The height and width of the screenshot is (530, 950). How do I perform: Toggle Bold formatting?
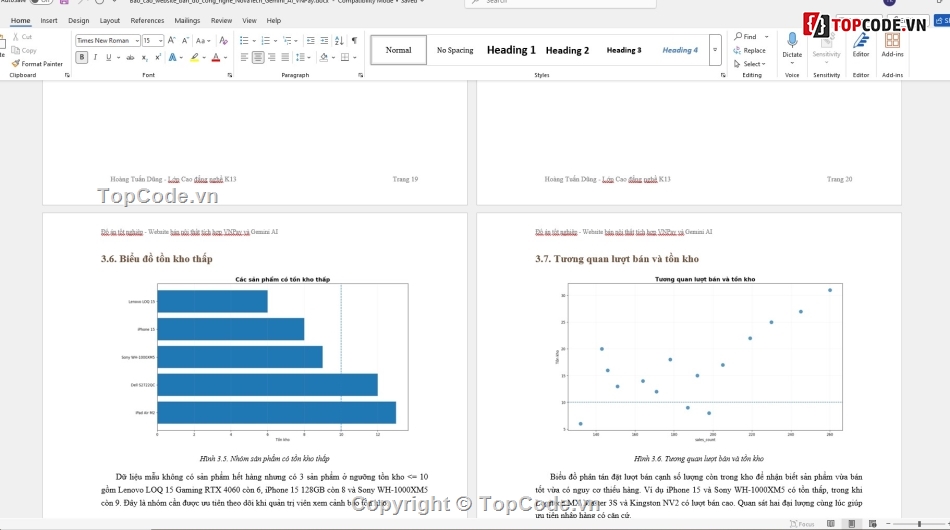pyautogui.click(x=82, y=58)
